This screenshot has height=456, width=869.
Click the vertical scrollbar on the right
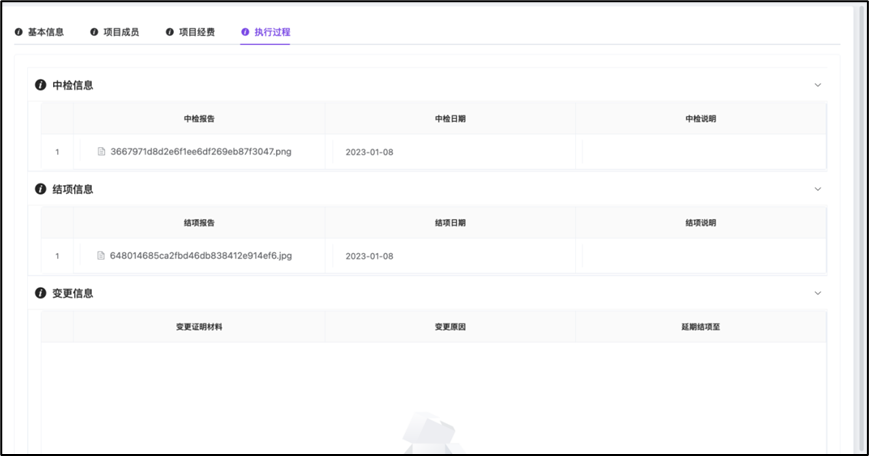pyautogui.click(x=860, y=200)
